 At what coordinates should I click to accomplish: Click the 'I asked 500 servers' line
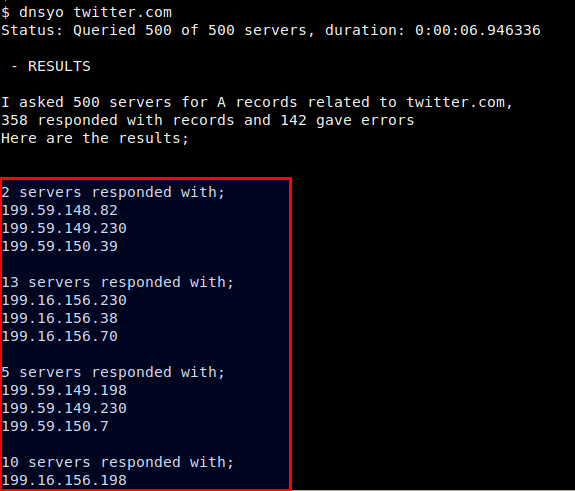257,102
